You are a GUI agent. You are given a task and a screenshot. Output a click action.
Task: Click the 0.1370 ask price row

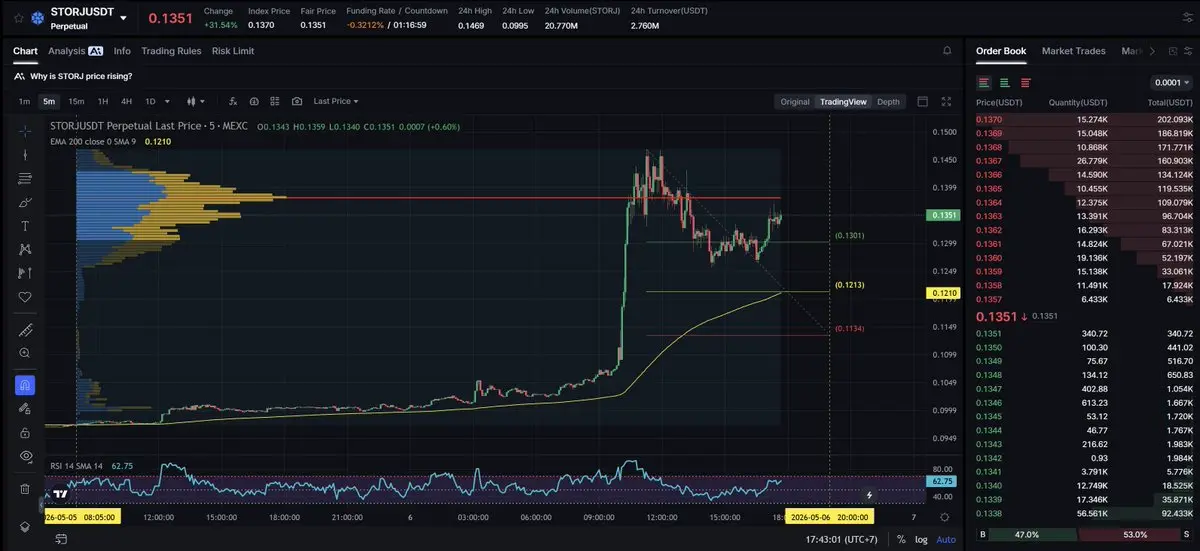tap(1084, 119)
